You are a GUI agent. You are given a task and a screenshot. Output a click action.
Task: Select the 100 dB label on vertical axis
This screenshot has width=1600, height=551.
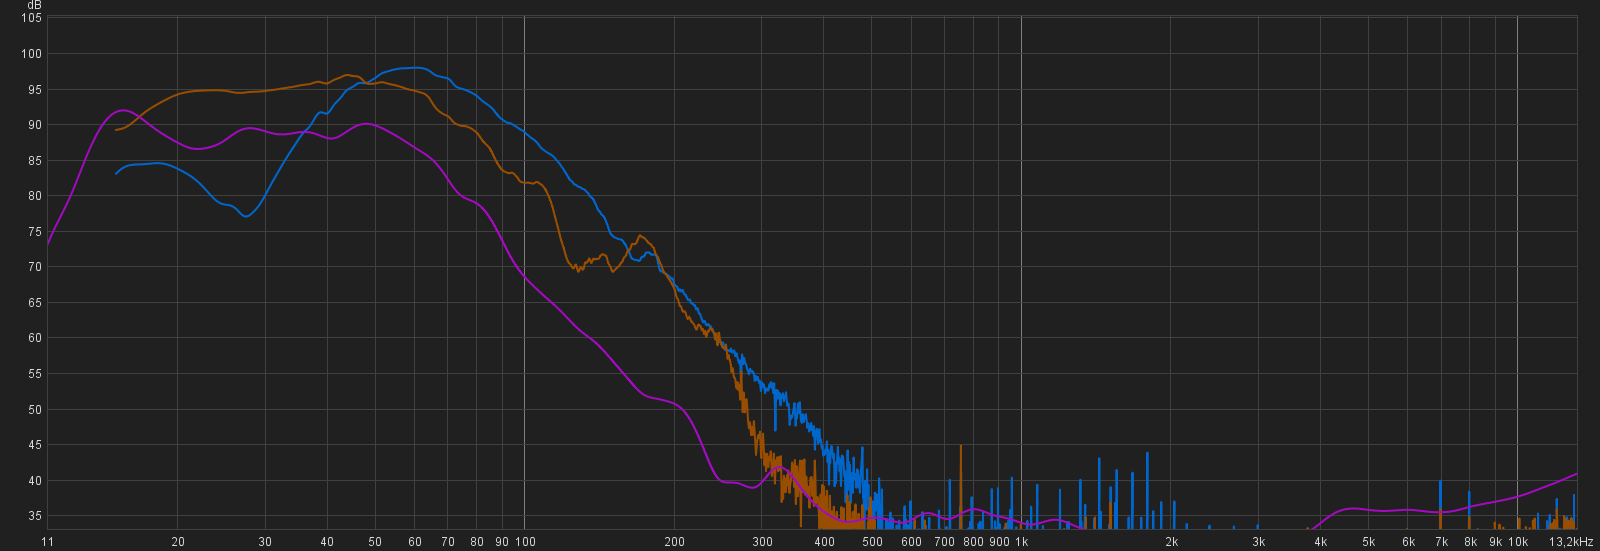33,54
